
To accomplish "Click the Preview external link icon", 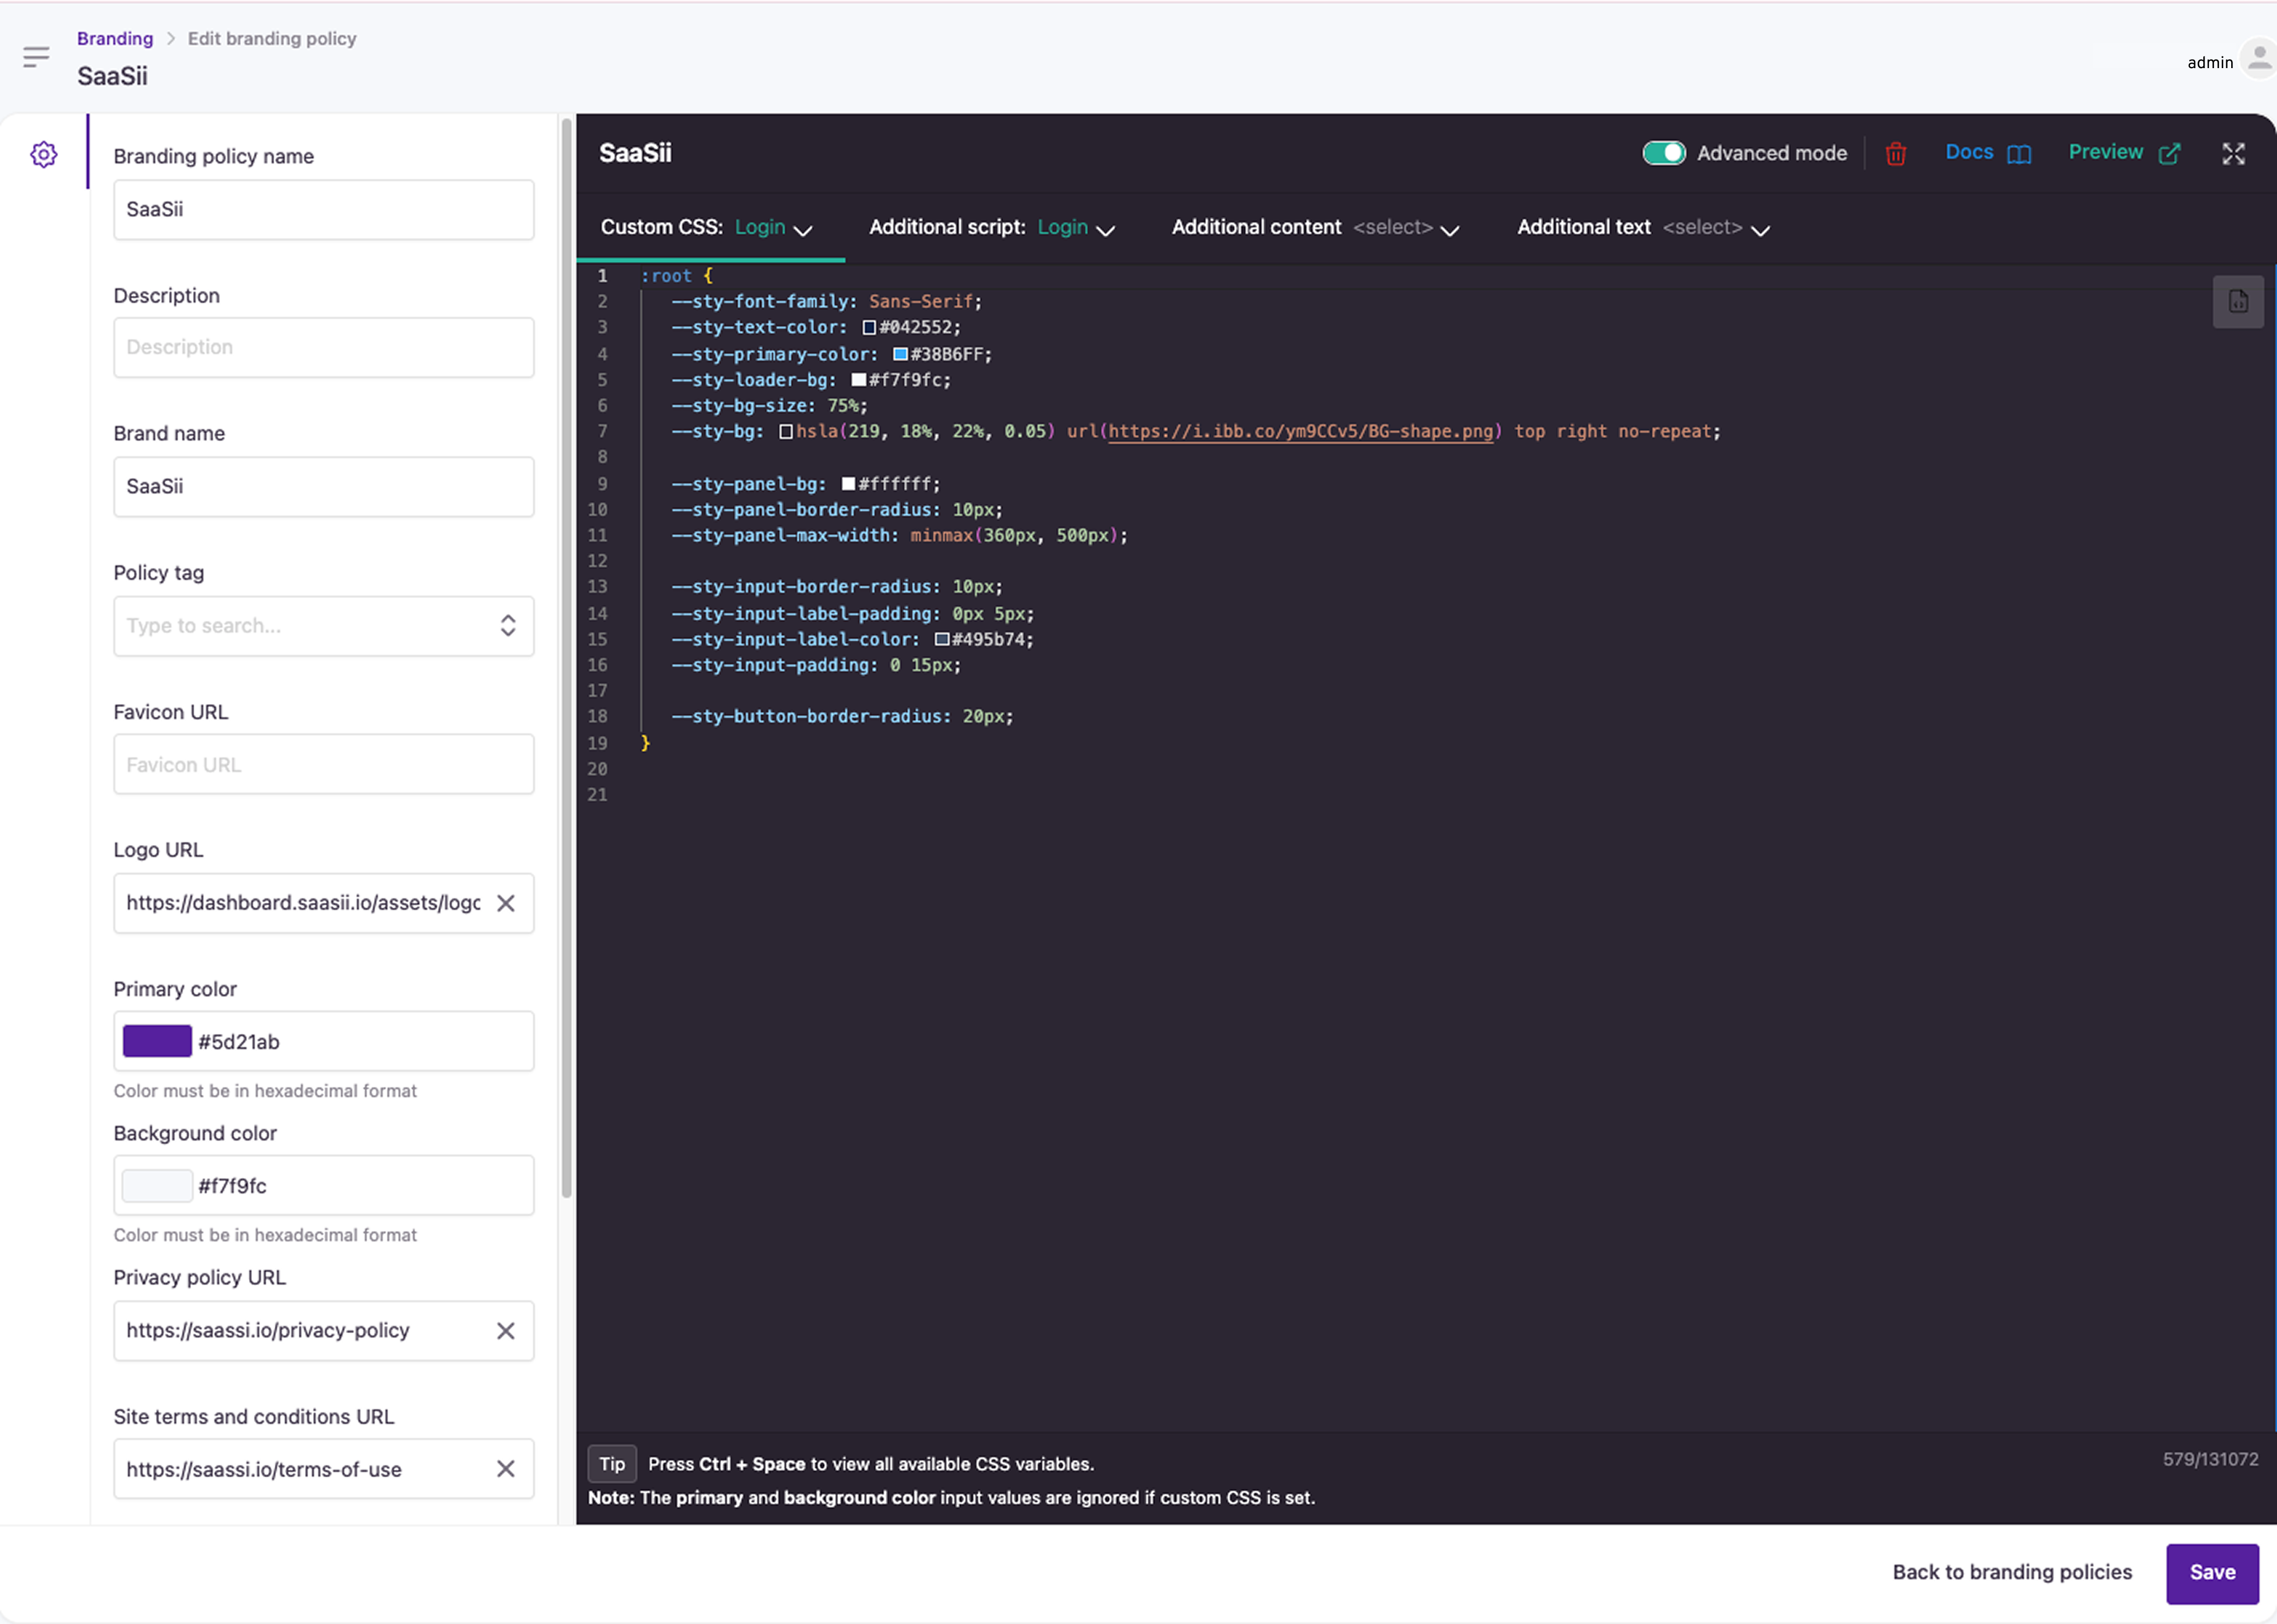I will tap(2169, 154).
